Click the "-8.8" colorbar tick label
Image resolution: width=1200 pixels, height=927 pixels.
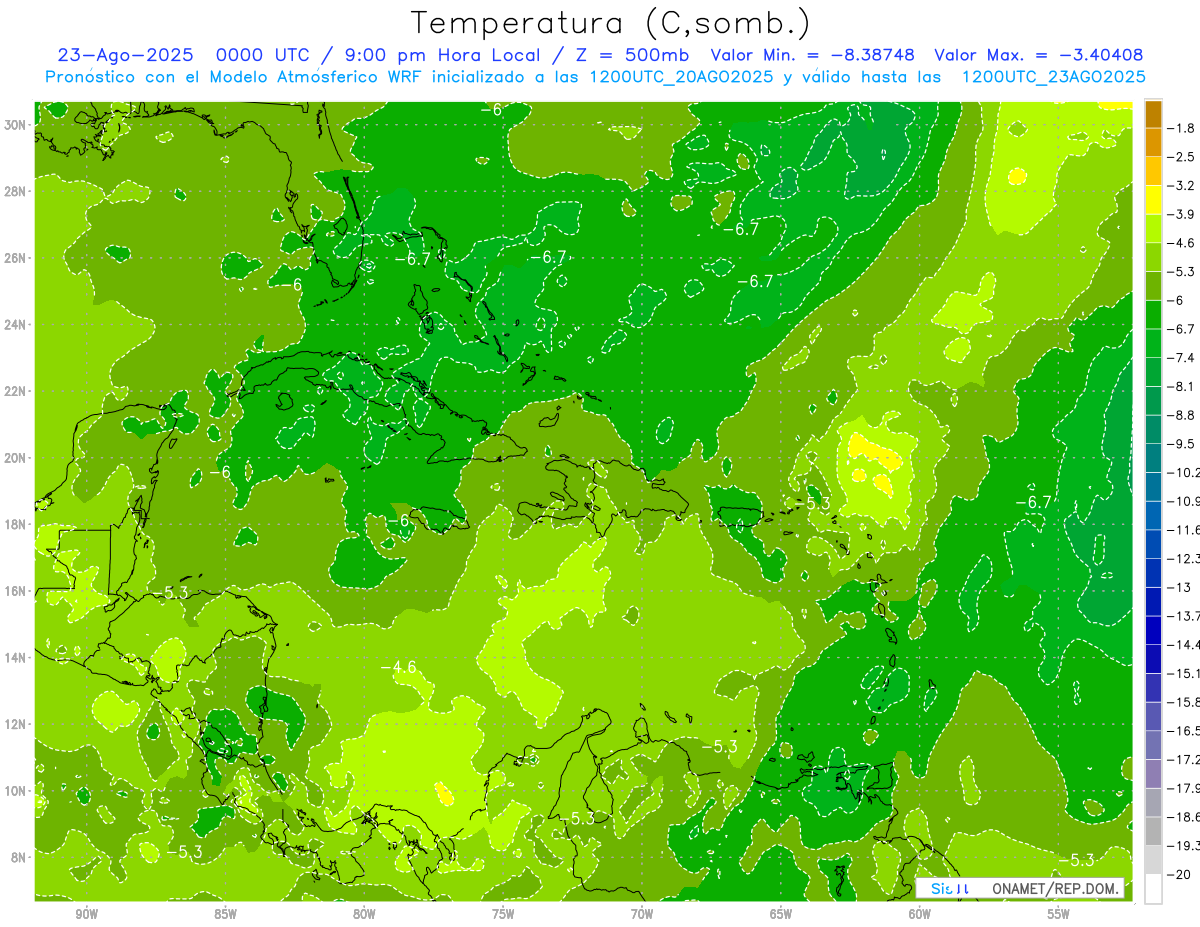1181,414
